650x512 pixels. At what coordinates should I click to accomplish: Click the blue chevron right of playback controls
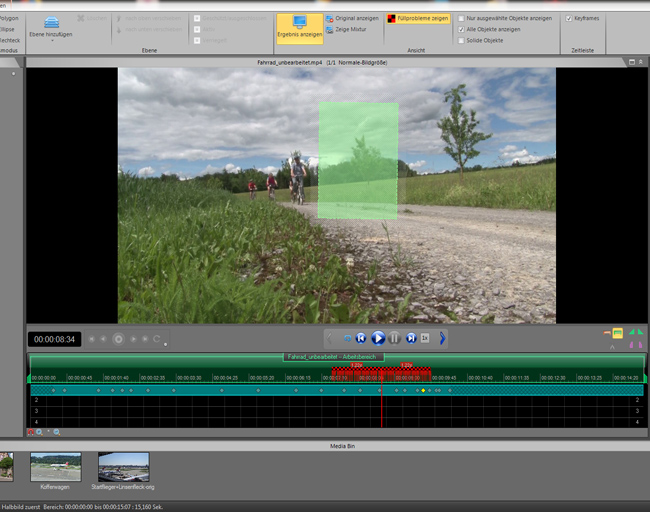(x=442, y=338)
